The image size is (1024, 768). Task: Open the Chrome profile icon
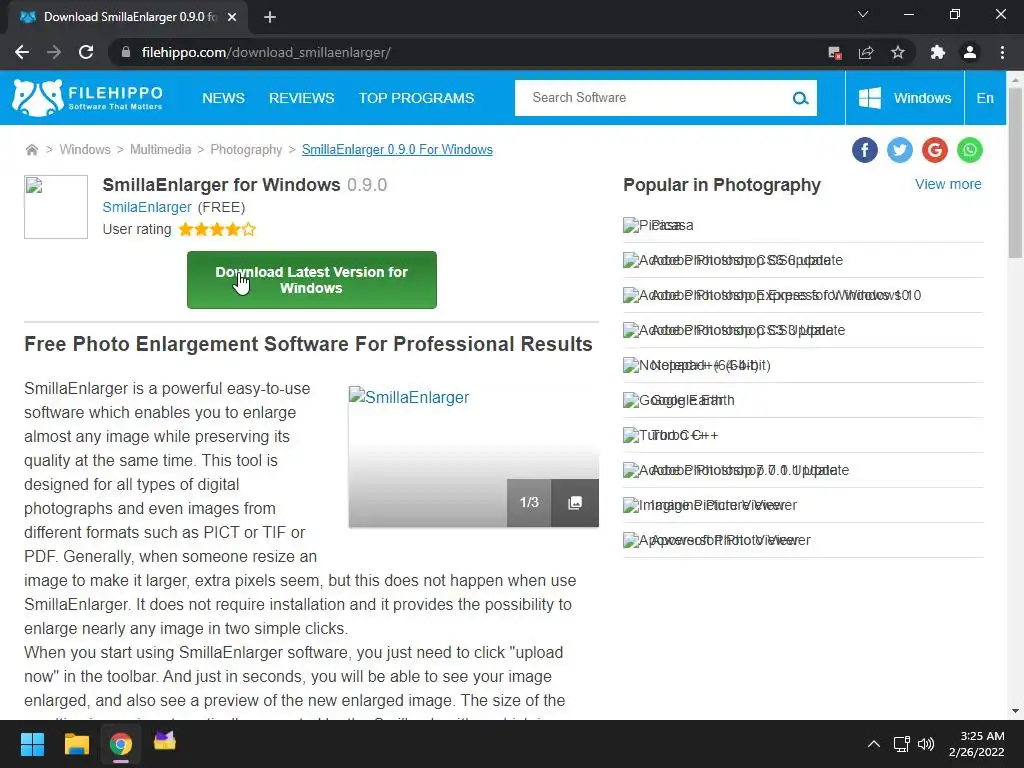coord(970,52)
